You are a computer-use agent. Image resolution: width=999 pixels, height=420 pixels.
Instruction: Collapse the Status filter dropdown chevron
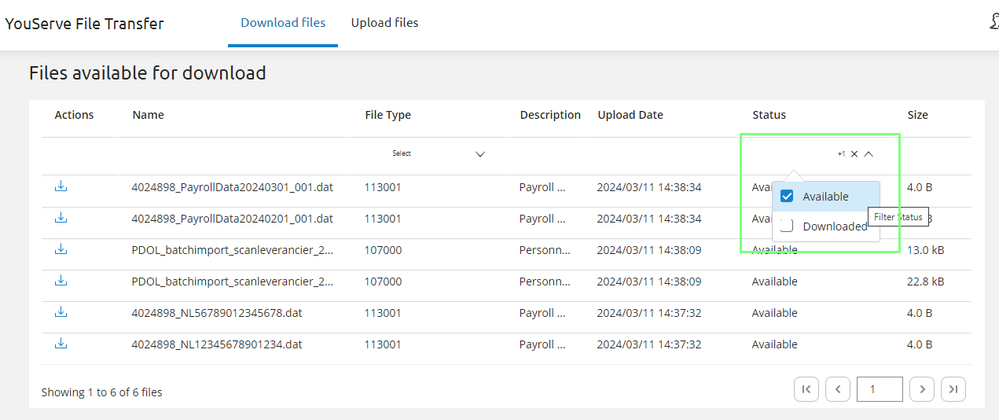[869, 154]
